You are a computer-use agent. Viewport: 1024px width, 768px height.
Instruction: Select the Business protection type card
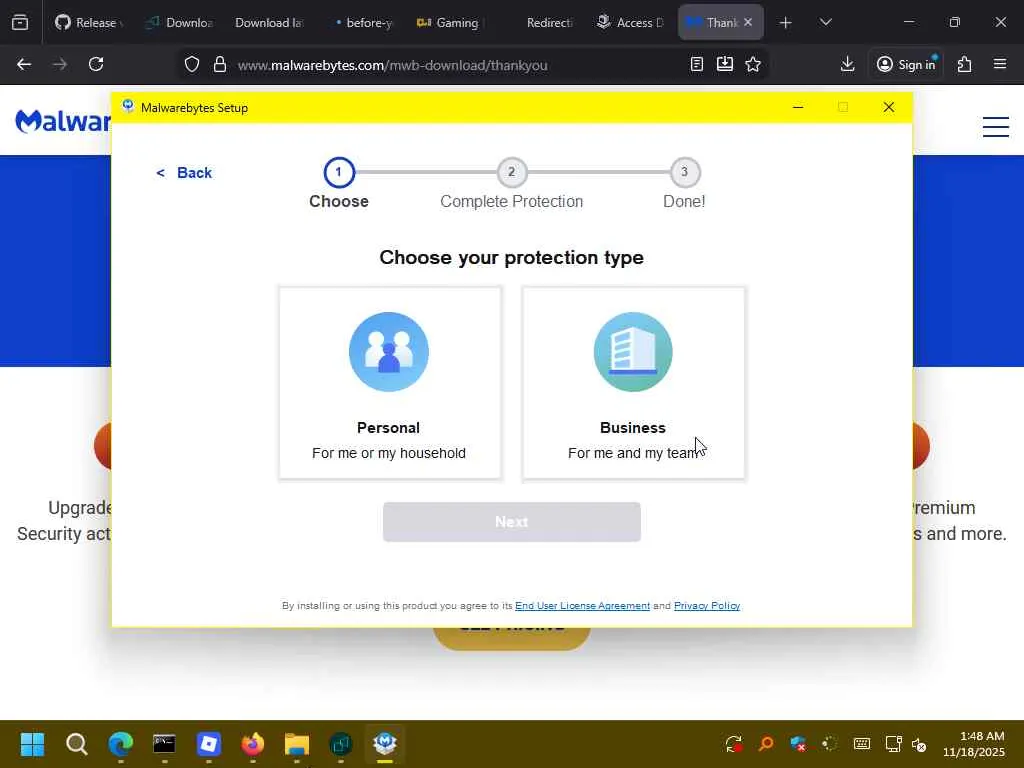(x=633, y=383)
